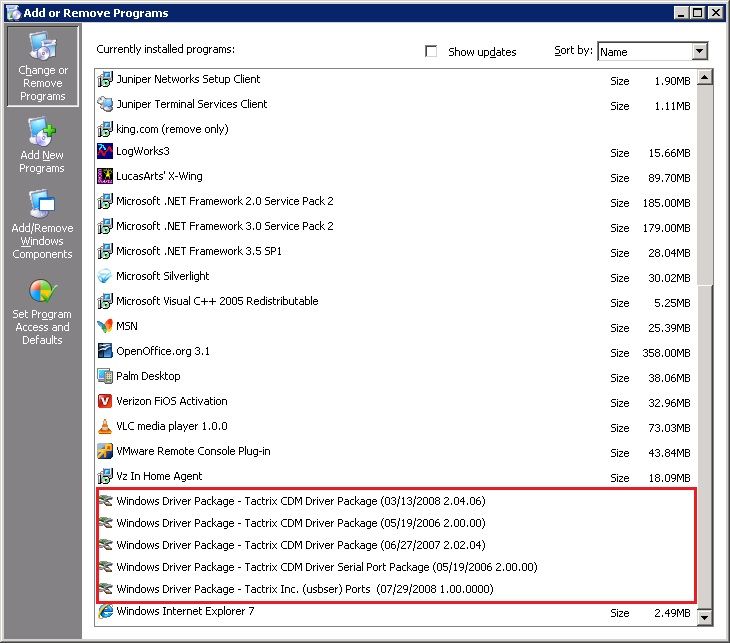730x643 pixels.
Task: Click the LogWorks3 icon
Action: [x=106, y=151]
